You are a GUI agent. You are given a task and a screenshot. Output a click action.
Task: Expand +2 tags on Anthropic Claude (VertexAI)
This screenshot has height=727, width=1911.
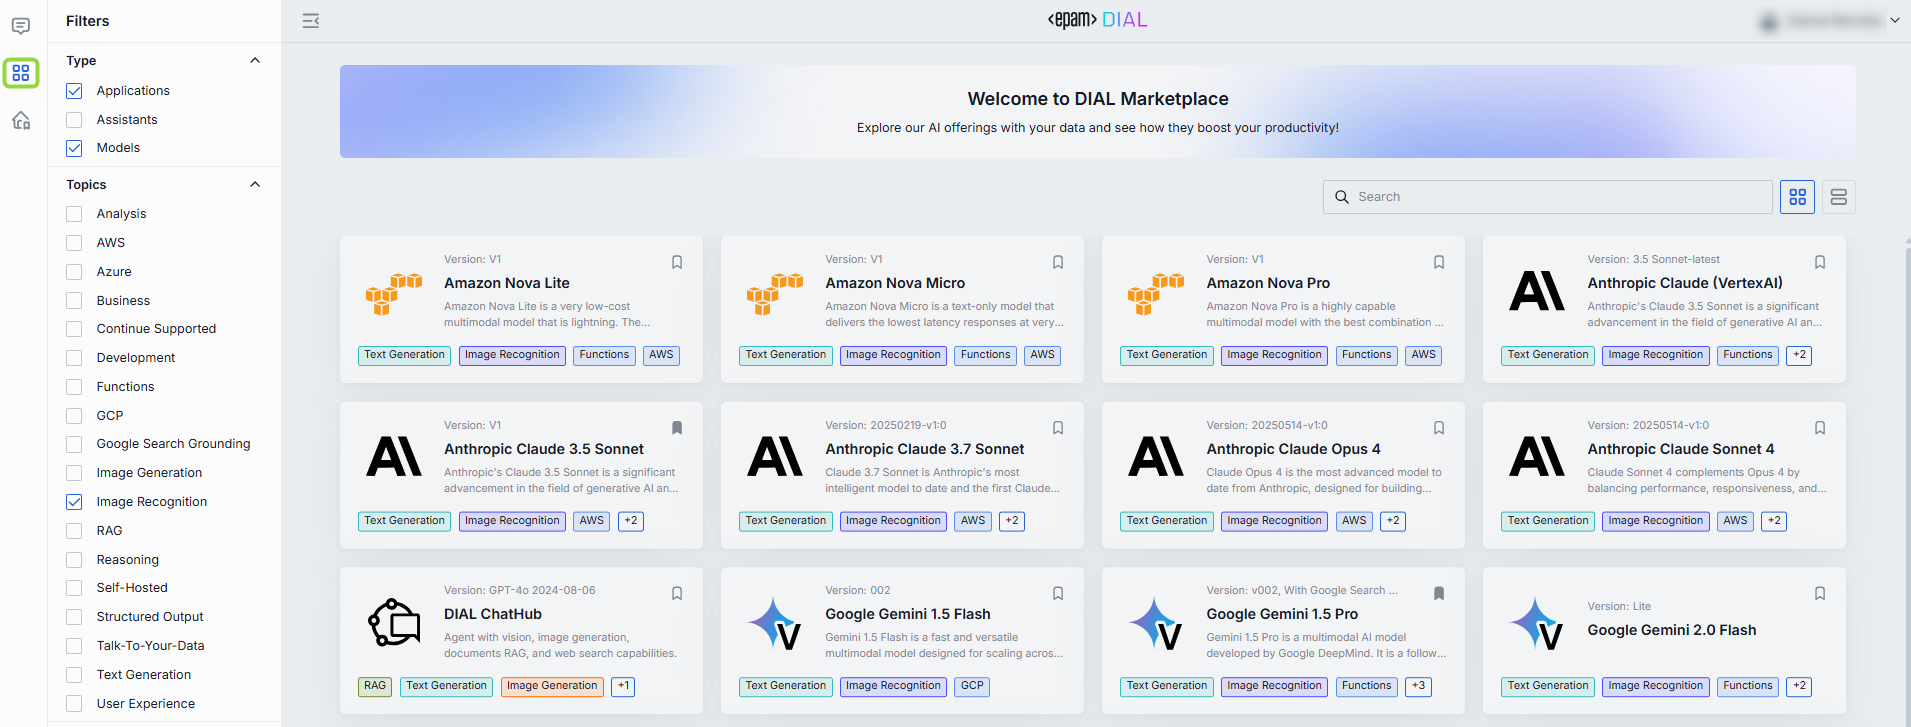(x=1800, y=355)
